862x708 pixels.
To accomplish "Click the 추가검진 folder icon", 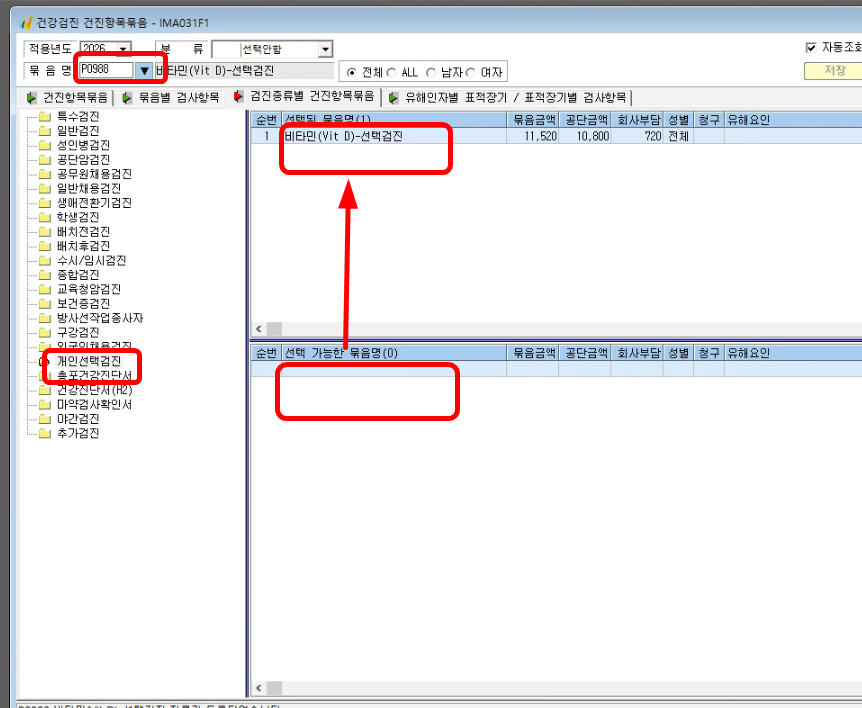I will tap(45, 433).
